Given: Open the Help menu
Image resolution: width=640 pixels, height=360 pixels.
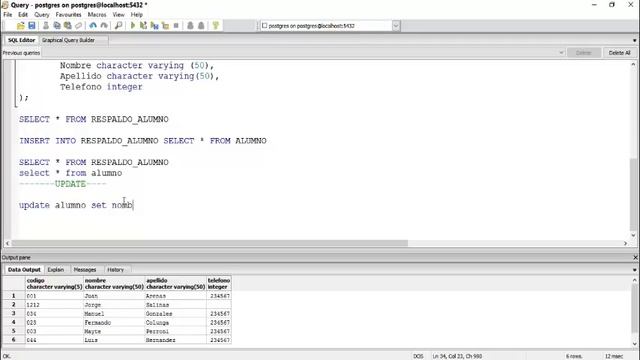Looking at the screenshot, I should [x=137, y=14].
